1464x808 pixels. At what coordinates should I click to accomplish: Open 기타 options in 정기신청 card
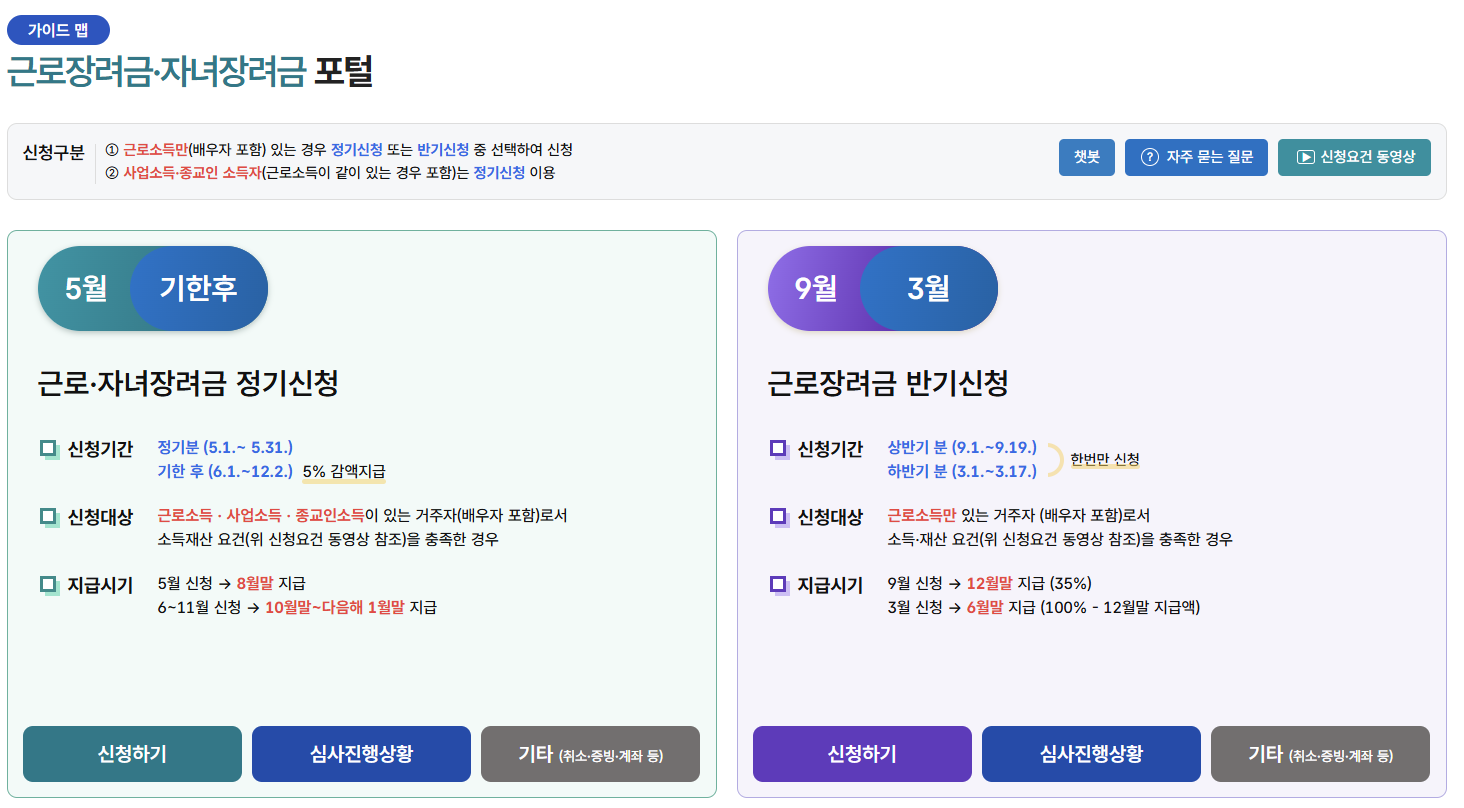coord(590,754)
